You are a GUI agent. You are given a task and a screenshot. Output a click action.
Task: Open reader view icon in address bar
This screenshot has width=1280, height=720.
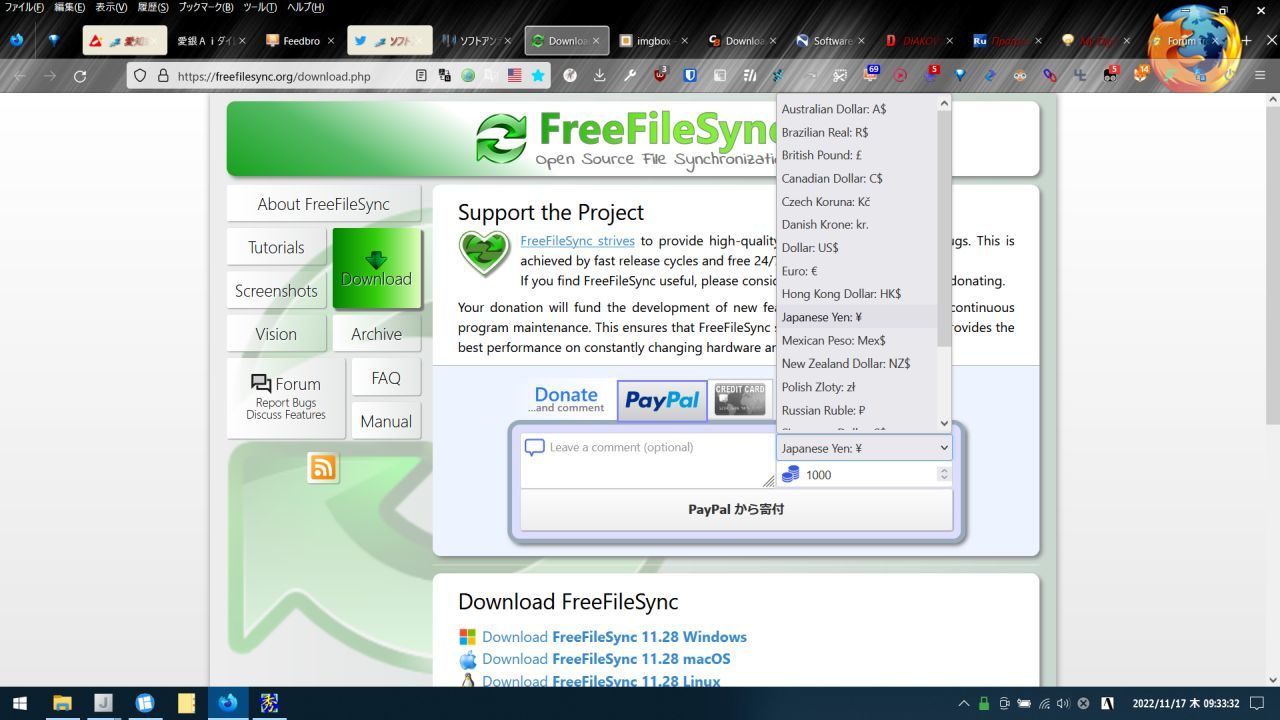click(421, 76)
